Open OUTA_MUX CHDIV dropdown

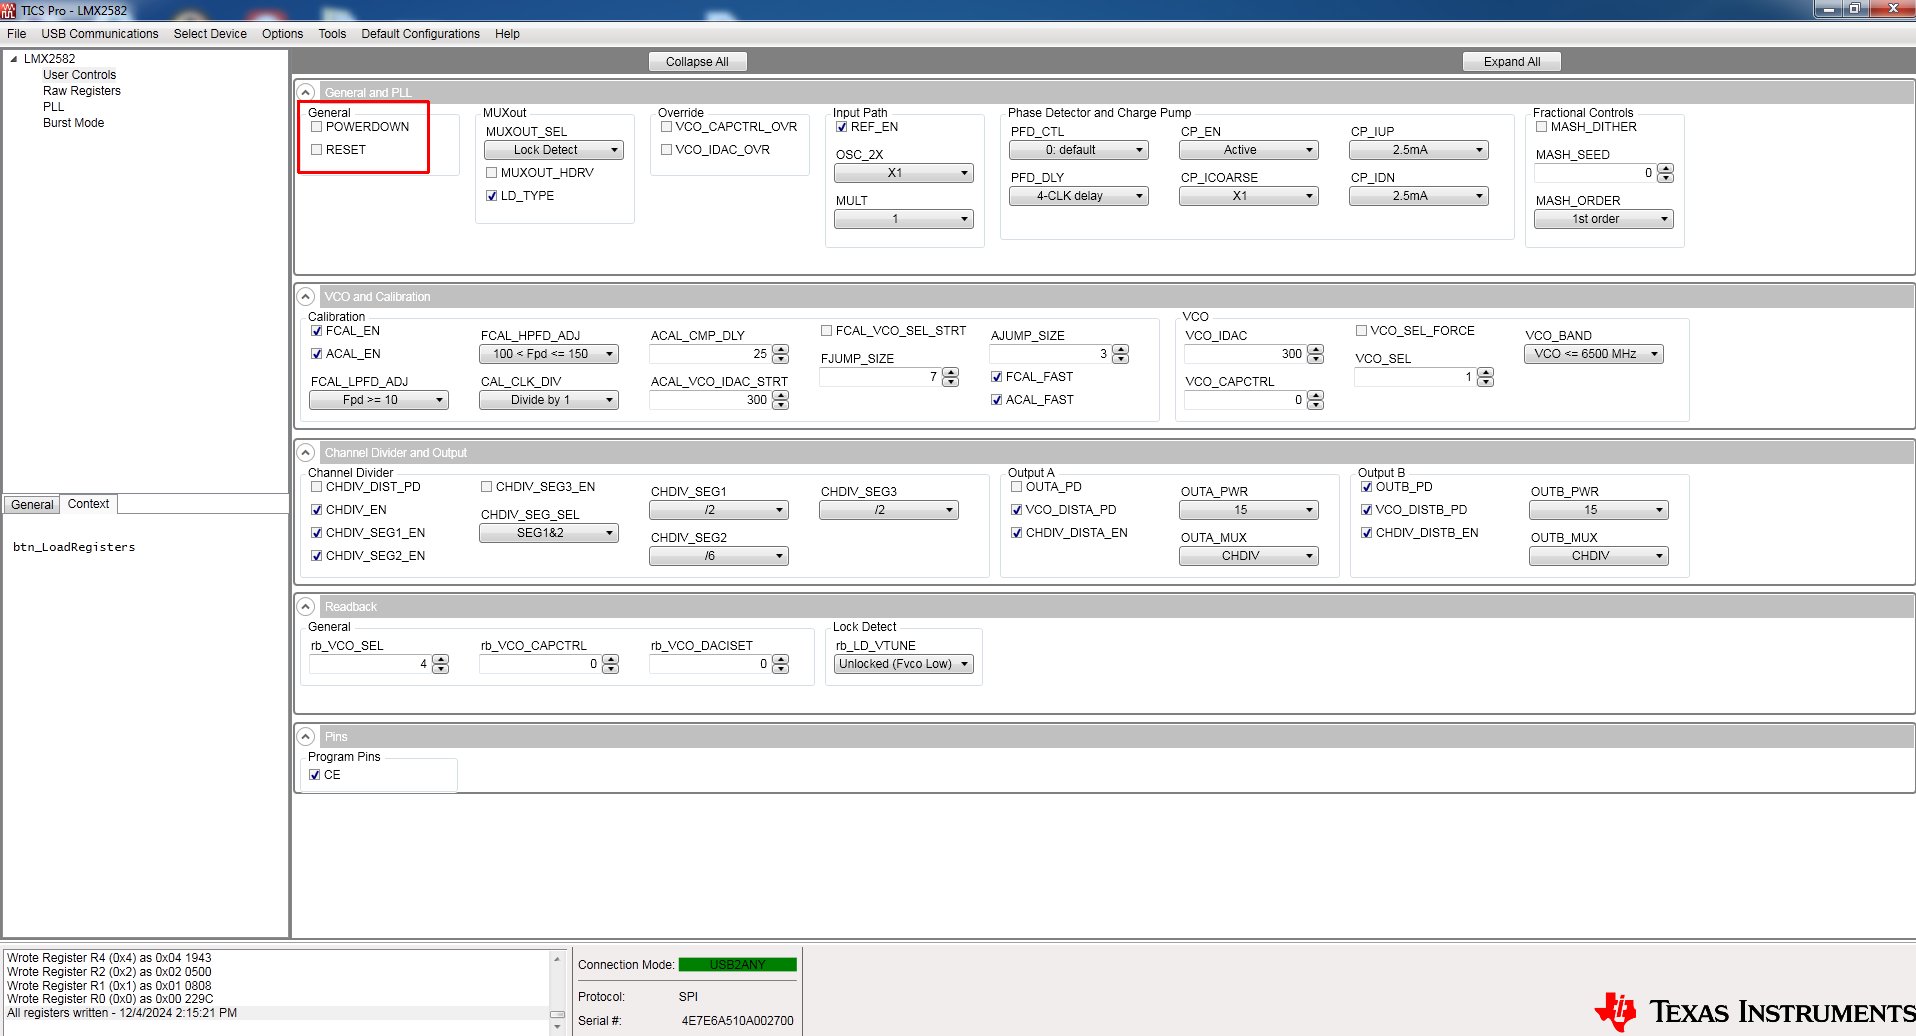pos(1249,556)
